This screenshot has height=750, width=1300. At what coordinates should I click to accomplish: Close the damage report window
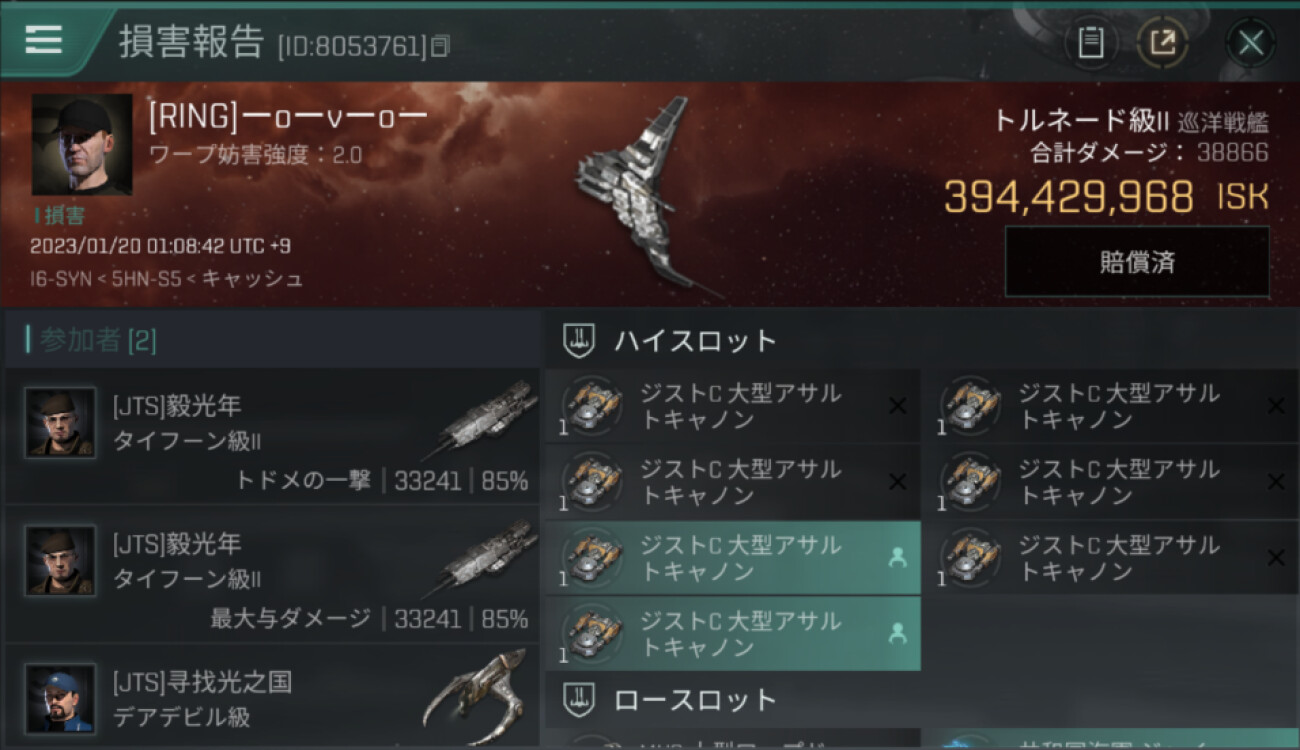1251,43
